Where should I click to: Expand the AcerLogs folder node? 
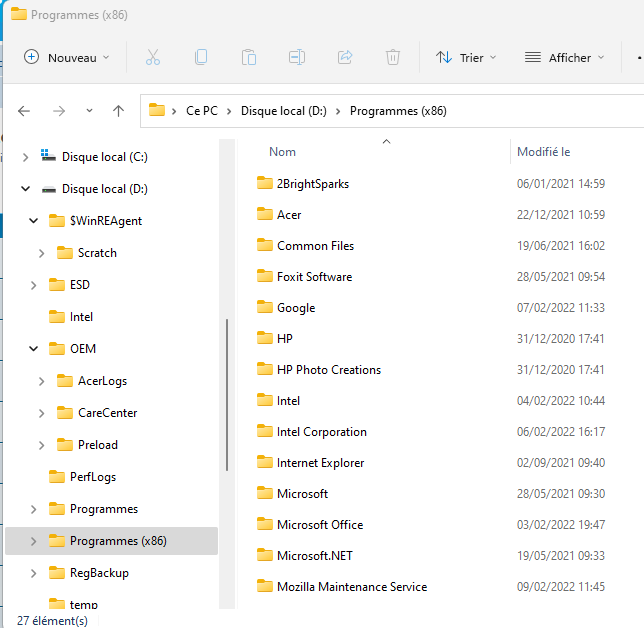point(41,381)
